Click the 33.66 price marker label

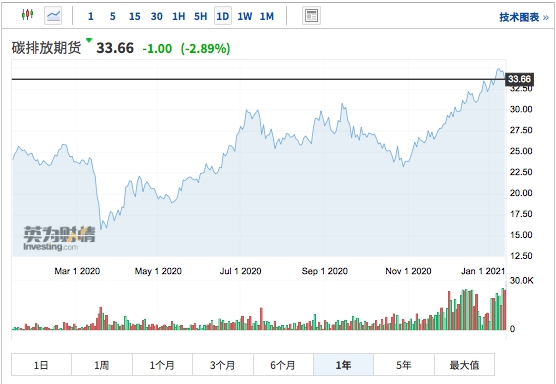click(519, 79)
